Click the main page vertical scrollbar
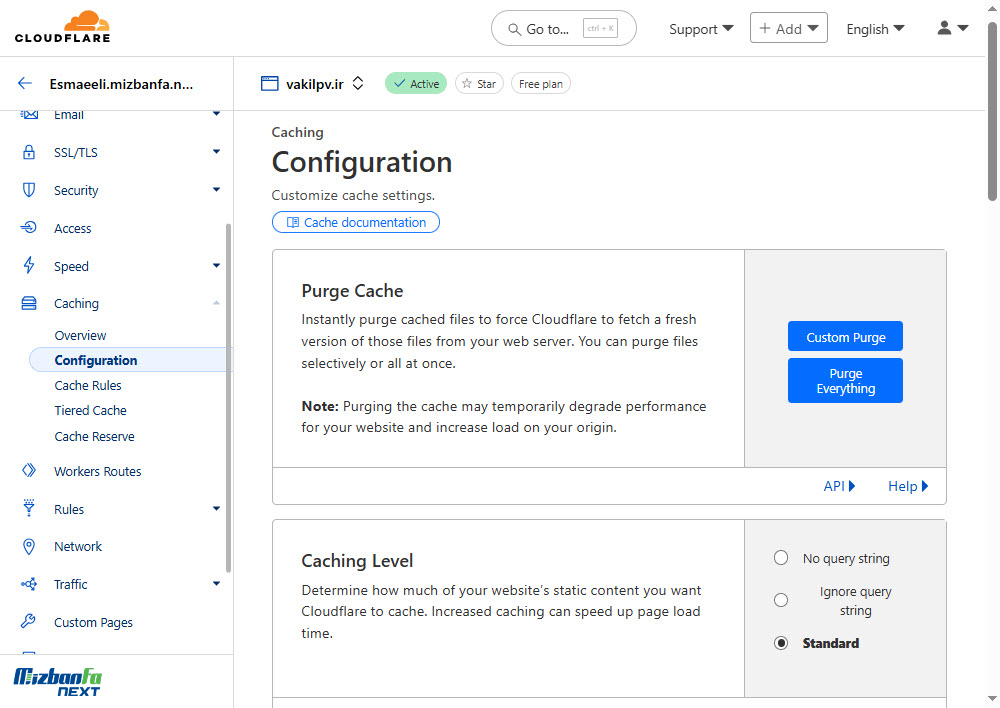This screenshot has height=708, width=1000. [992, 112]
